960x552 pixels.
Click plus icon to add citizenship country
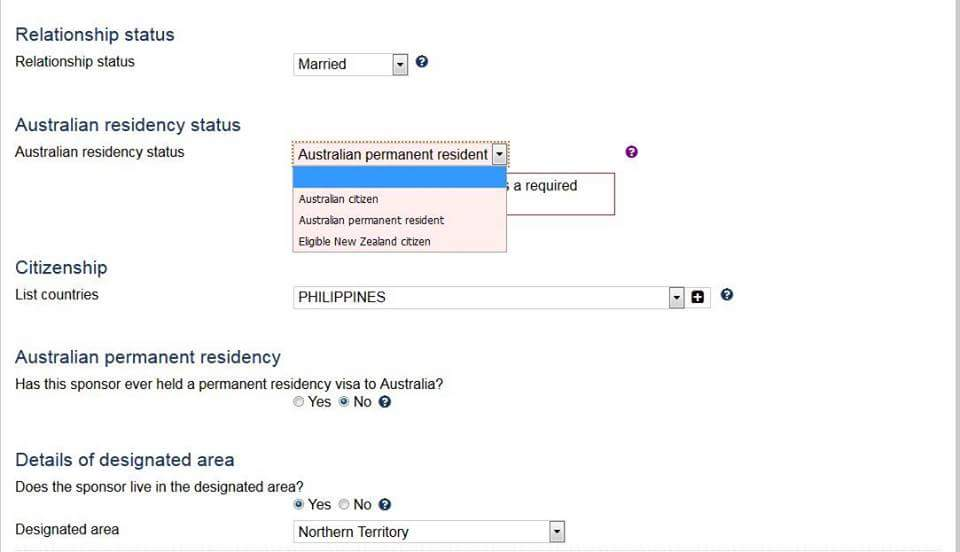tap(698, 297)
